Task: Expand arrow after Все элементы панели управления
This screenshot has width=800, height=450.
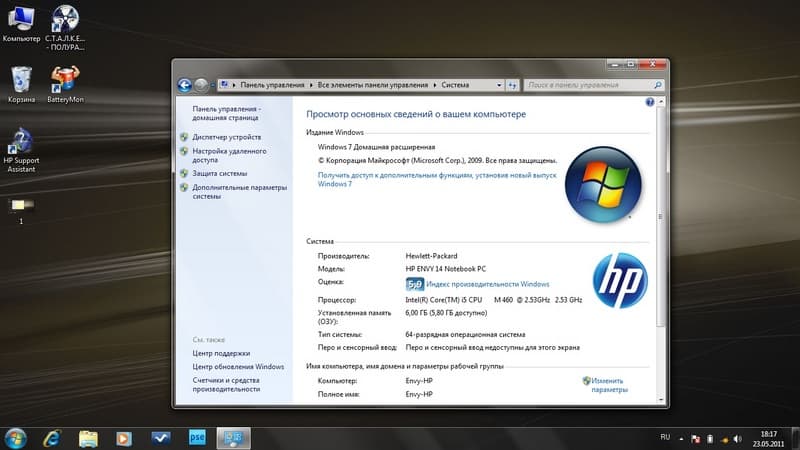Action: click(x=435, y=85)
